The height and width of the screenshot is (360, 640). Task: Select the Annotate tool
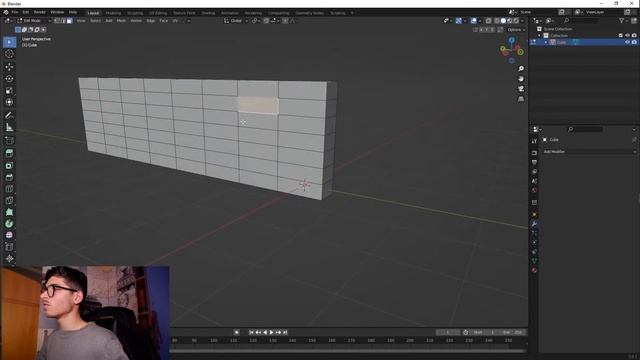(x=9, y=116)
